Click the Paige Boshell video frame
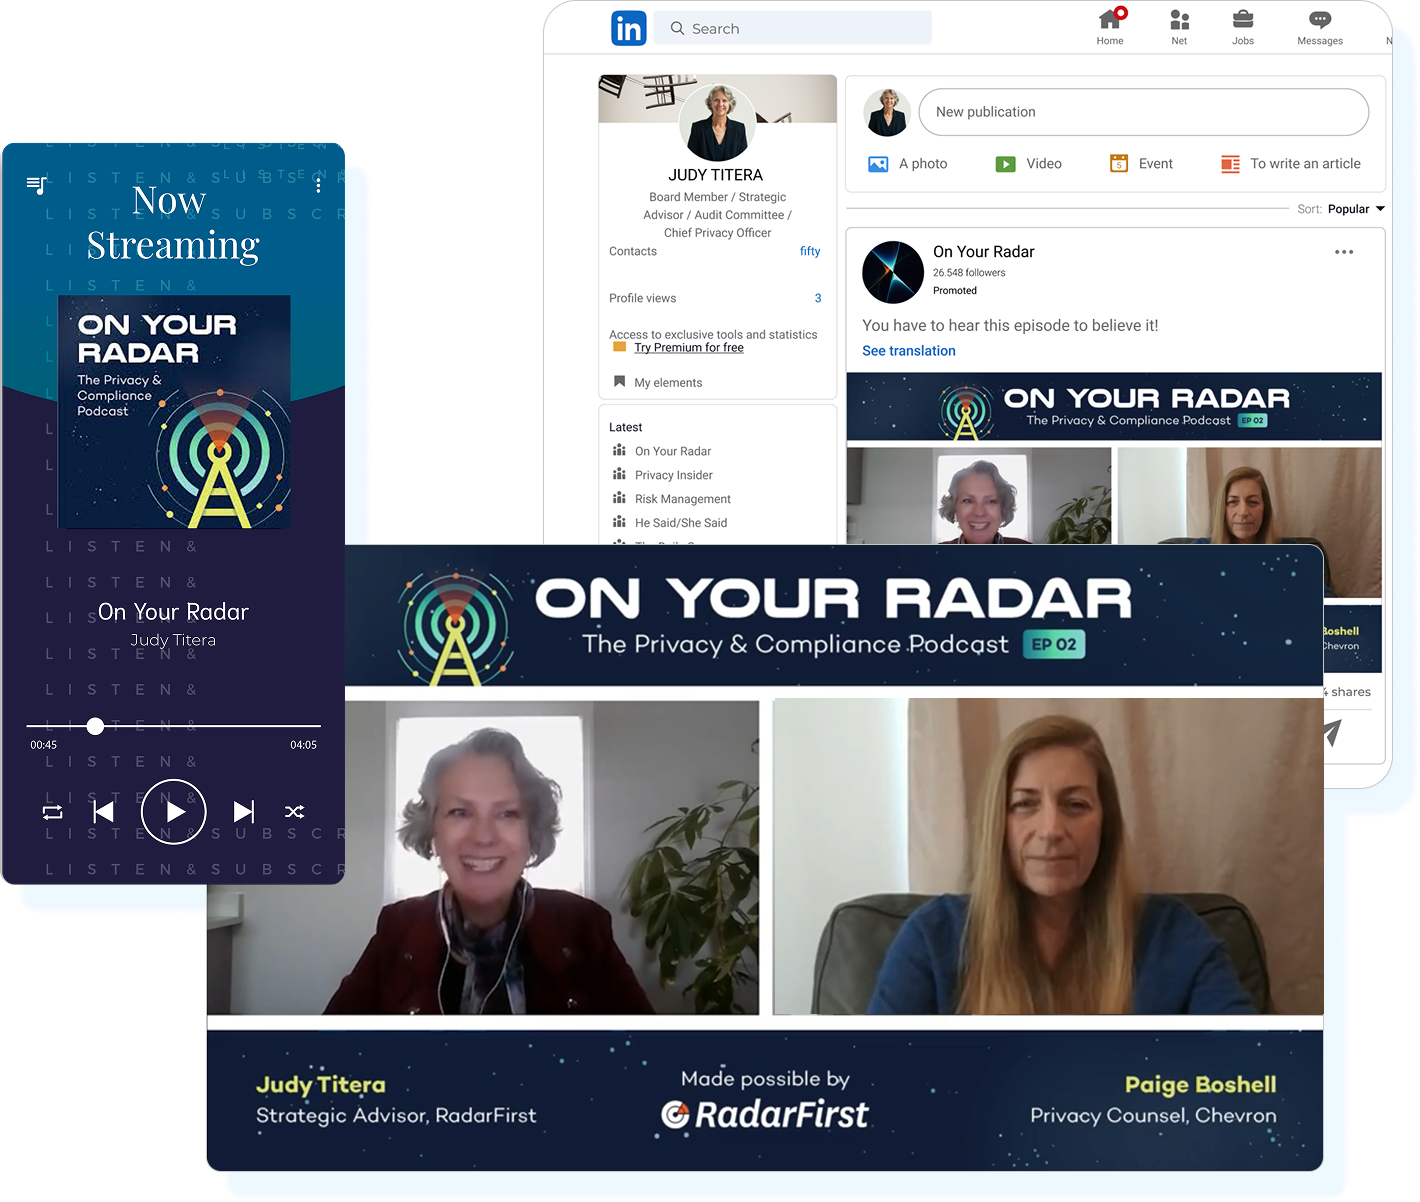 [x=1048, y=857]
